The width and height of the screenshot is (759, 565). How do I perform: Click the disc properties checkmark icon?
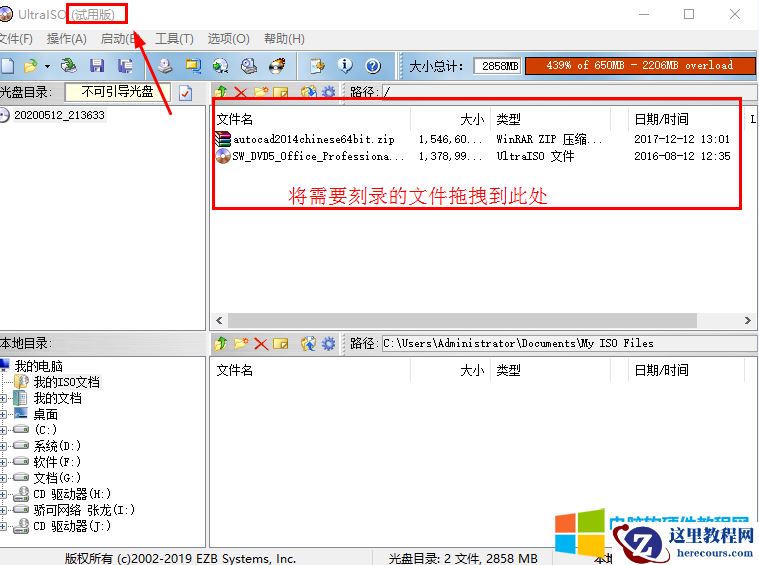coord(185,92)
